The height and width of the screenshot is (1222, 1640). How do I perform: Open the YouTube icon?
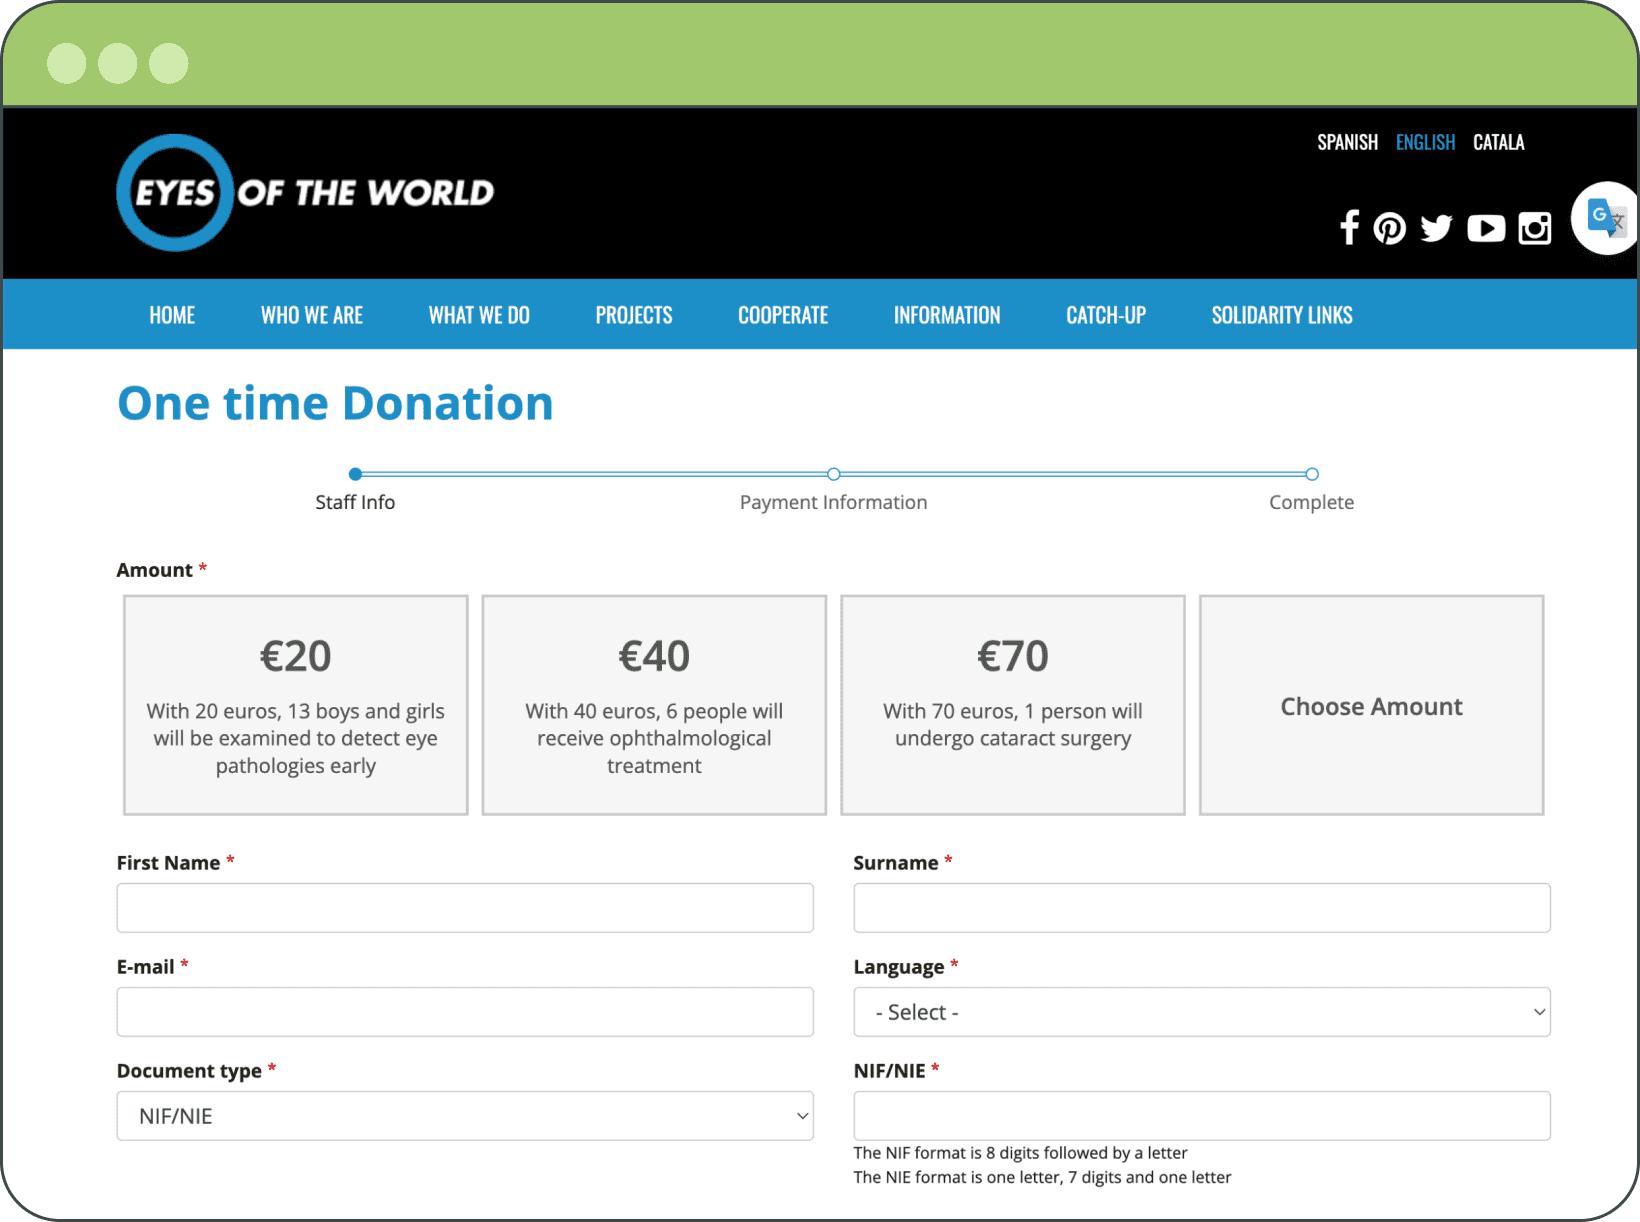tap(1486, 228)
